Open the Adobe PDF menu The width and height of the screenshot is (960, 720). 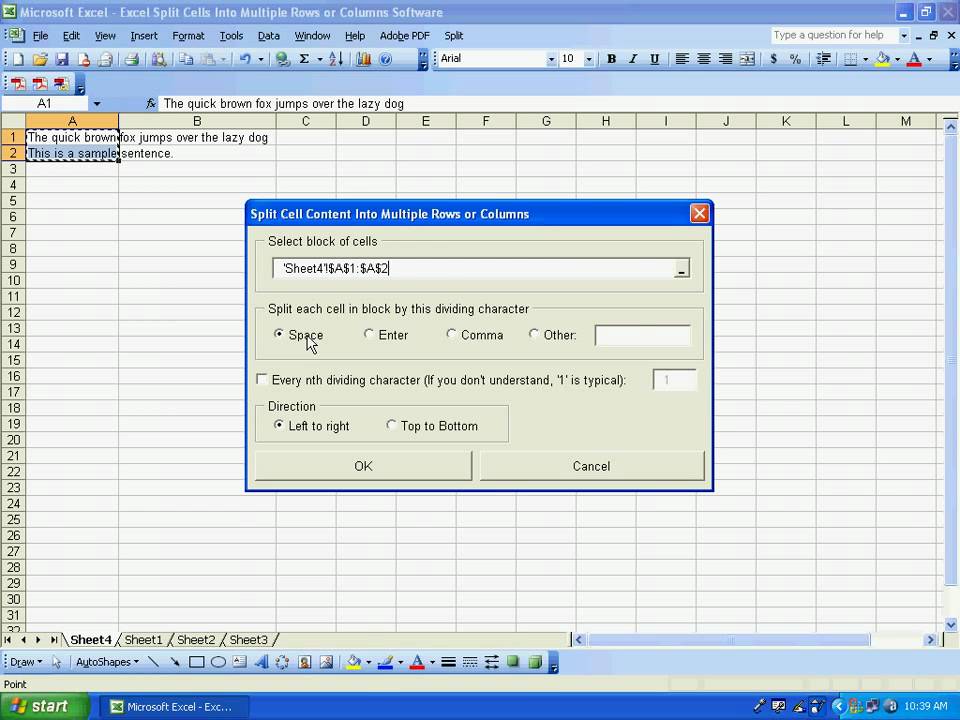tap(405, 36)
